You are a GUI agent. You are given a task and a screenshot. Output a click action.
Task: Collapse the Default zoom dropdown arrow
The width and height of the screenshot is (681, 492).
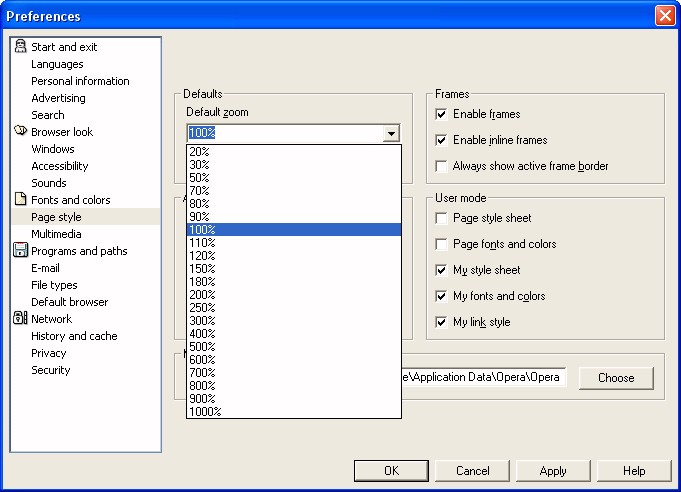[391, 133]
